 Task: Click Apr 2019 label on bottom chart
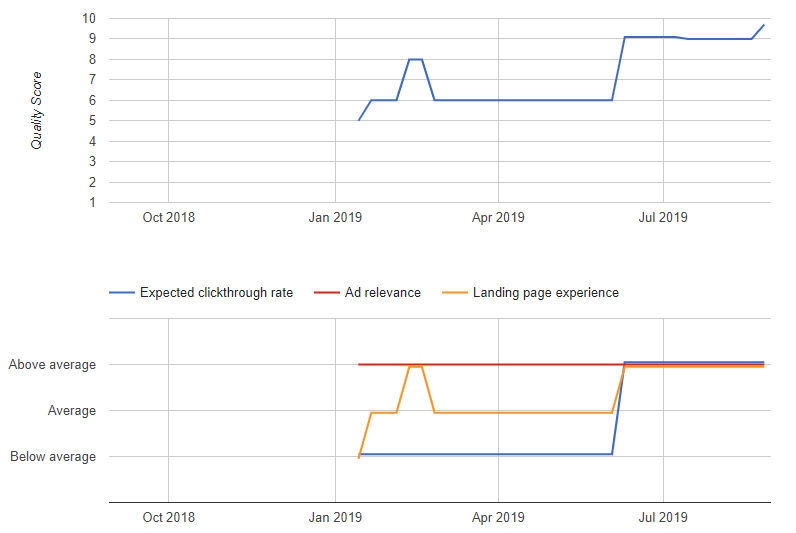click(498, 518)
